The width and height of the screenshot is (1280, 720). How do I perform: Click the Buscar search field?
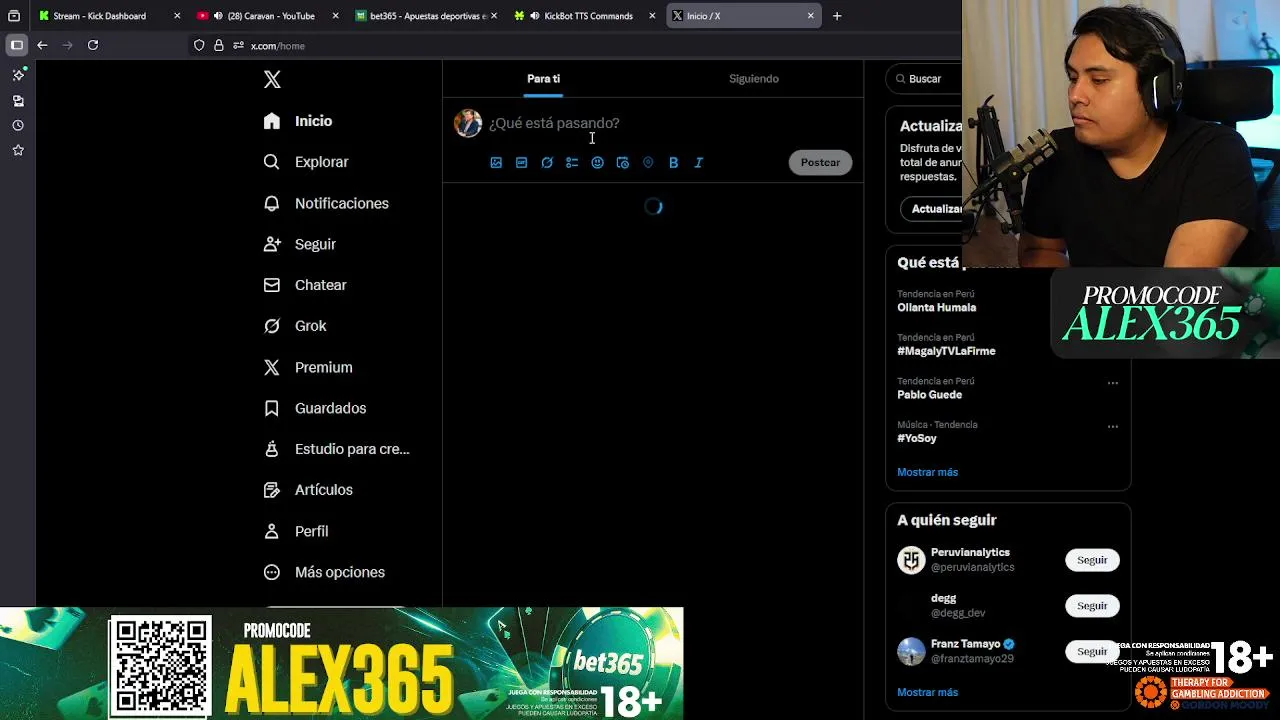tap(925, 78)
